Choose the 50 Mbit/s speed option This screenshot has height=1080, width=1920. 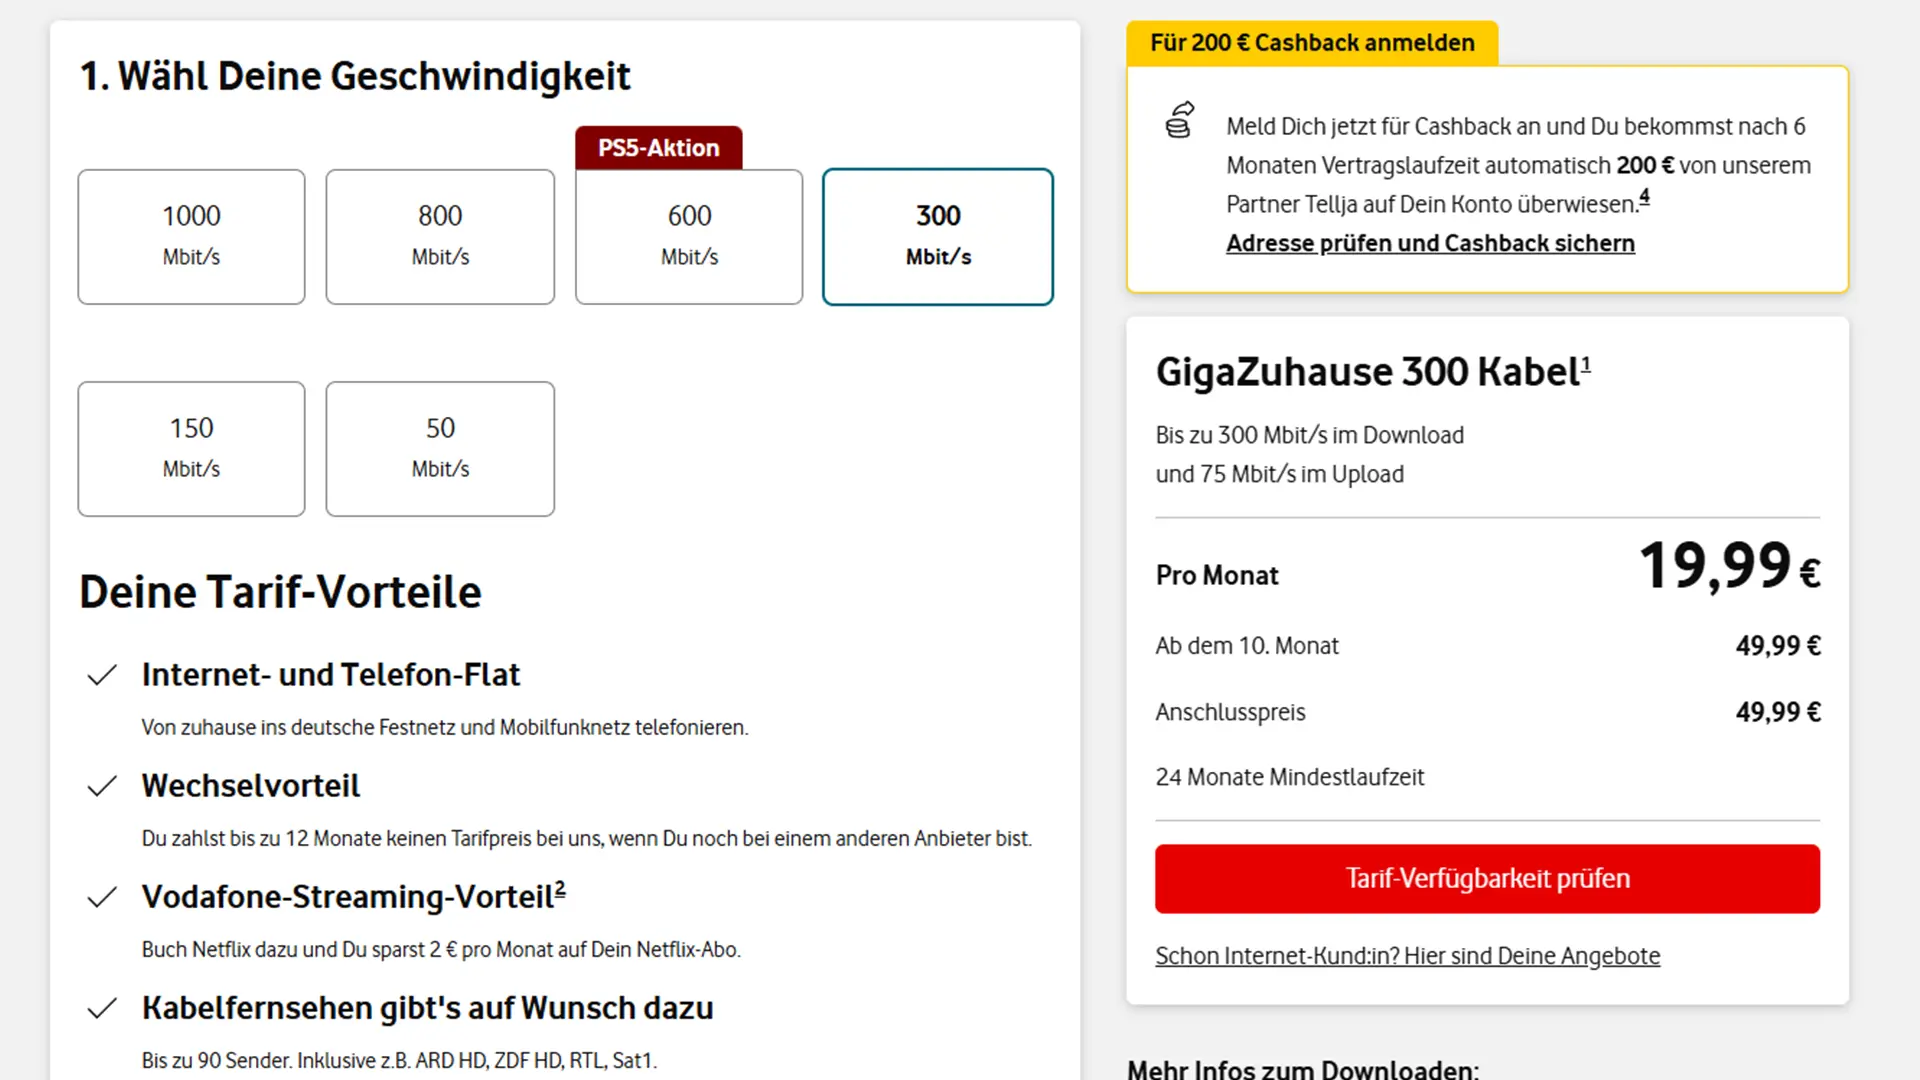pyautogui.click(x=440, y=448)
